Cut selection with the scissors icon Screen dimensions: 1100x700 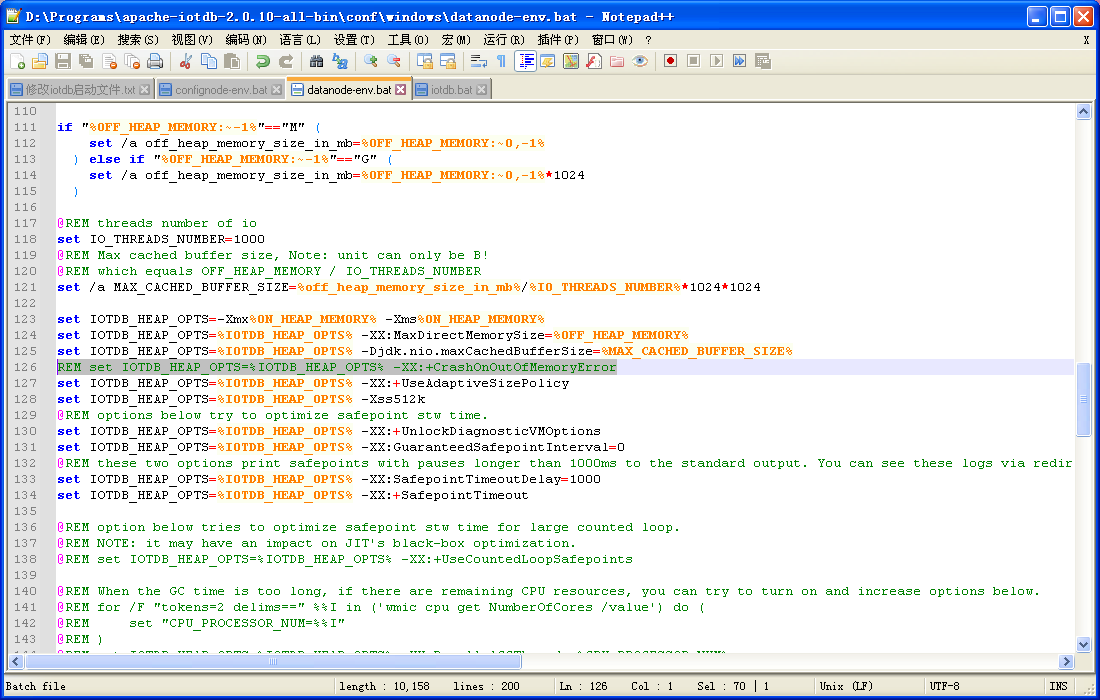point(186,62)
